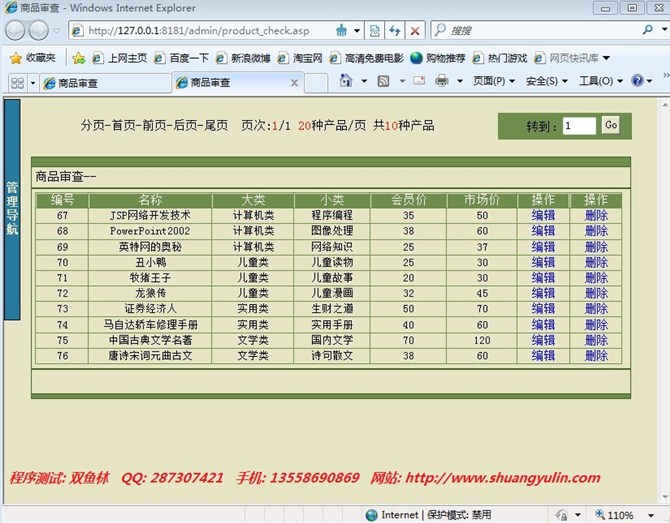Open the 收藏夹 favorites star button
This screenshot has height=523, width=670.
[x=33, y=58]
